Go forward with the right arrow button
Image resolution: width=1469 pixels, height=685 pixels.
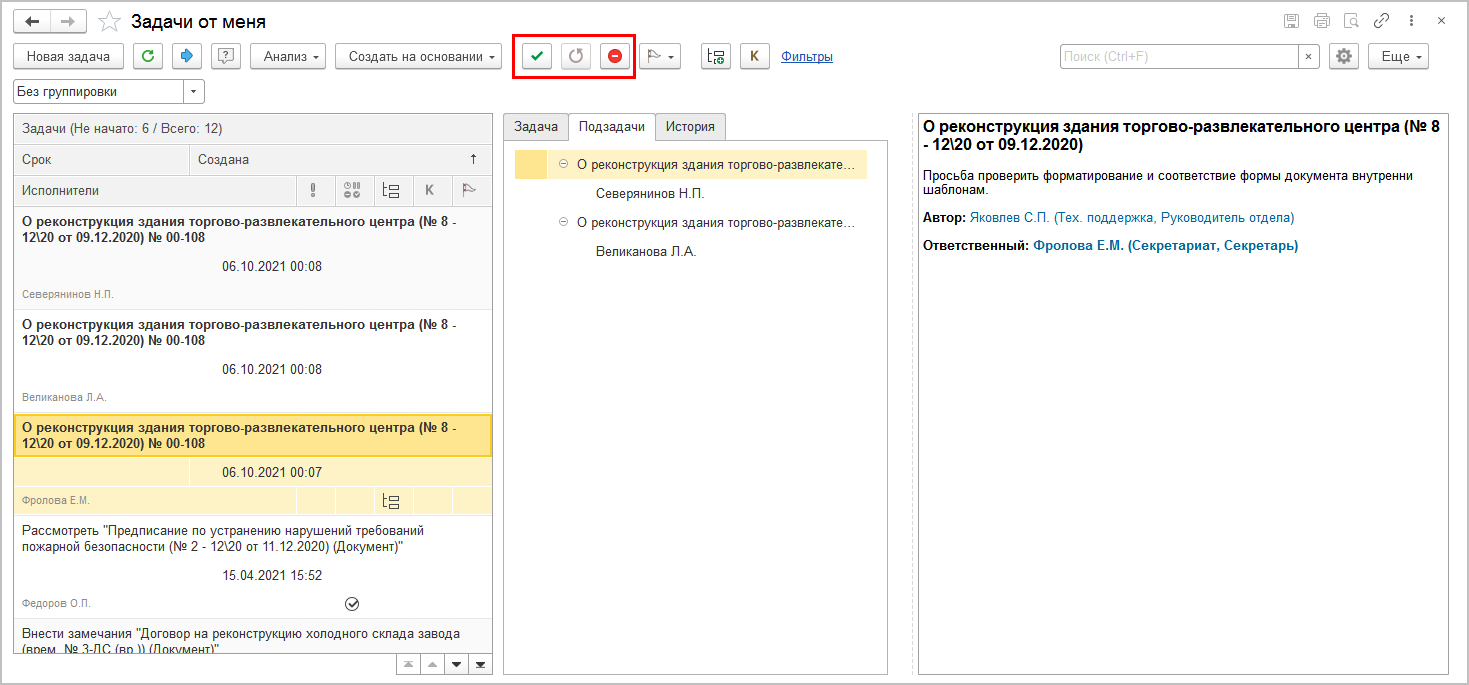click(68, 21)
